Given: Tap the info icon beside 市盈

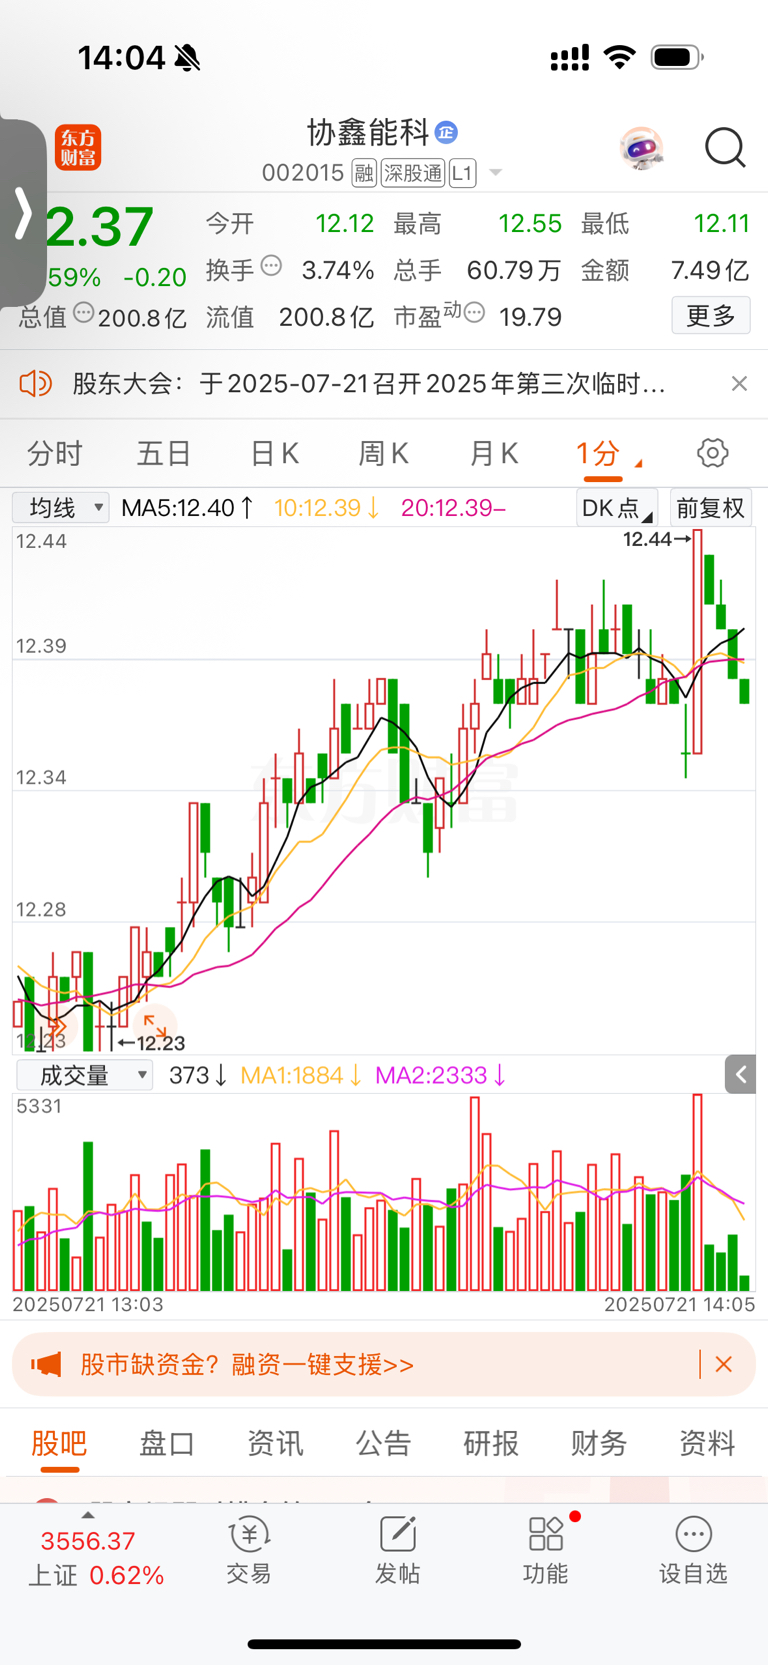Looking at the screenshot, I should tap(475, 313).
